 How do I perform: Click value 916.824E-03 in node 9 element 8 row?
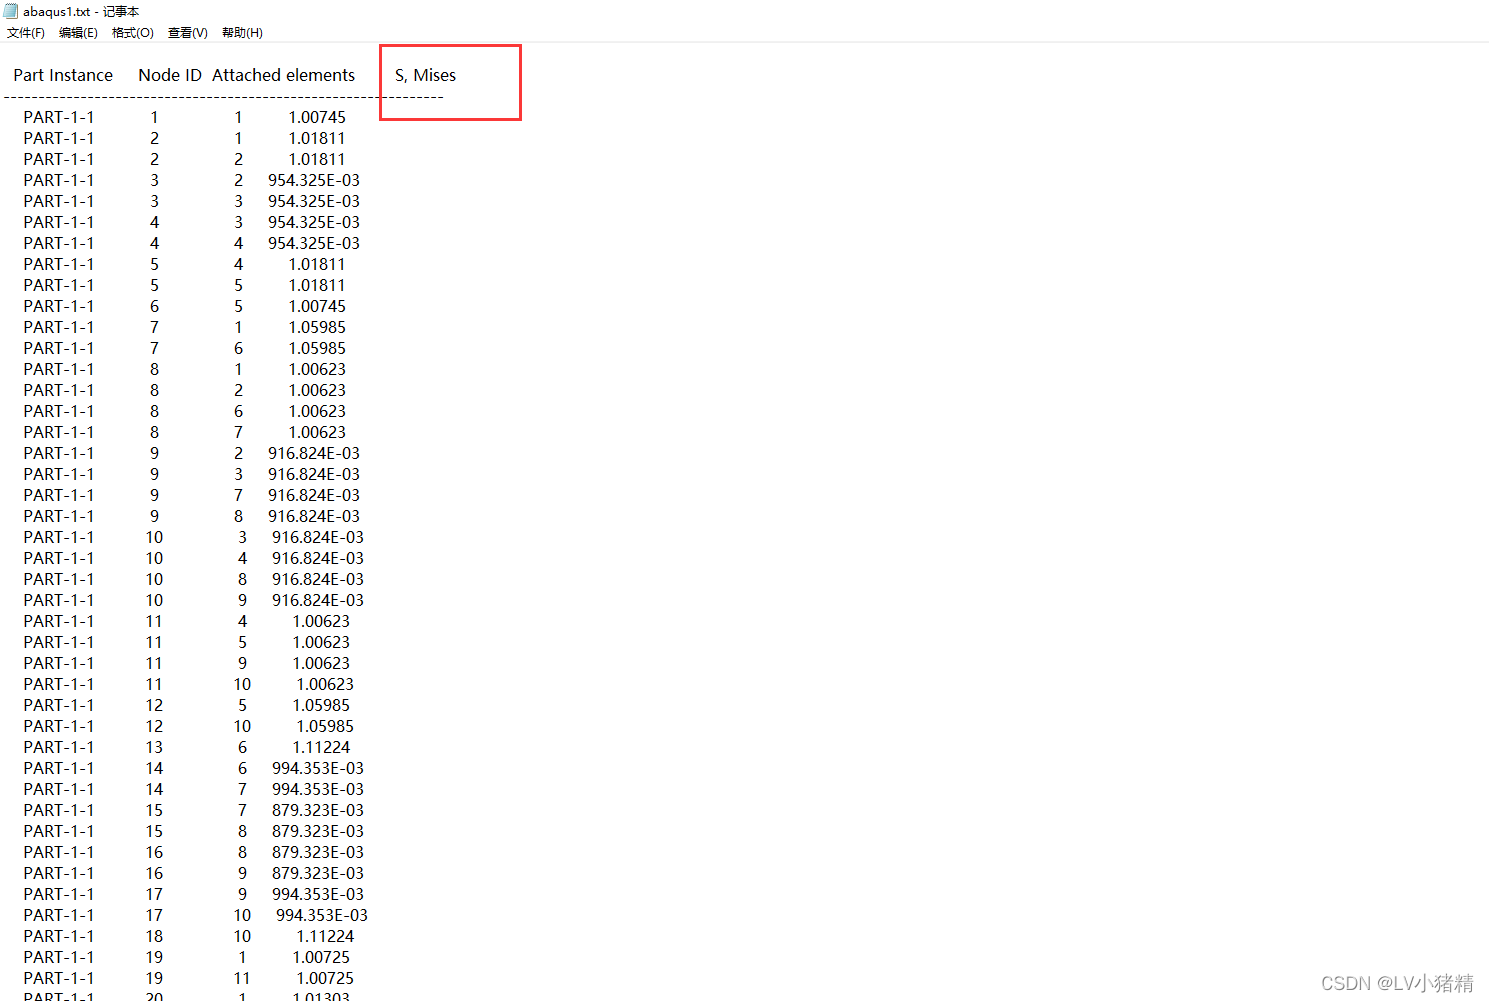[314, 516]
